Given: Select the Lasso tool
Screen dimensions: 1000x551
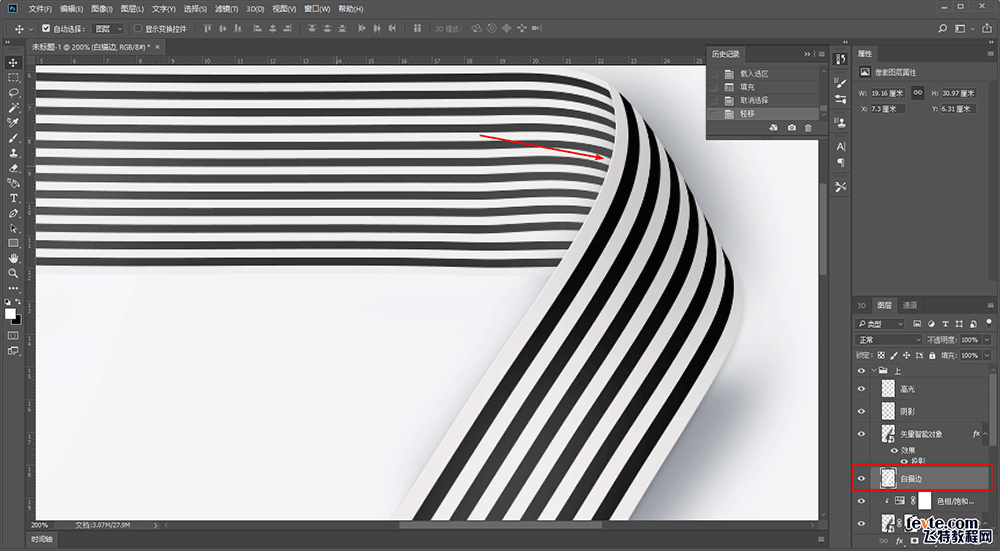Looking at the screenshot, I should click(x=13, y=92).
